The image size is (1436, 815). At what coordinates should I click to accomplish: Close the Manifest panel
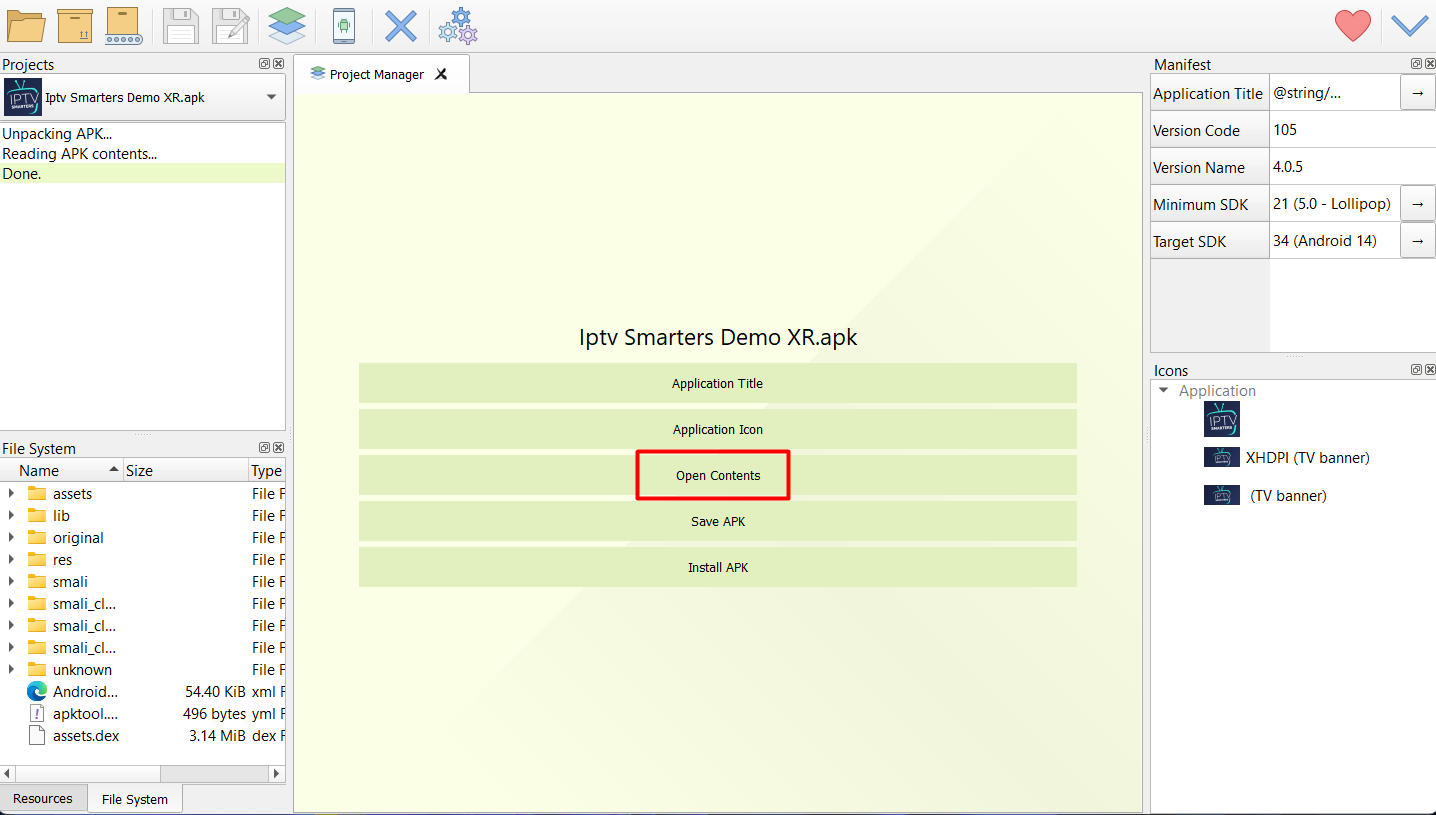tap(1430, 64)
